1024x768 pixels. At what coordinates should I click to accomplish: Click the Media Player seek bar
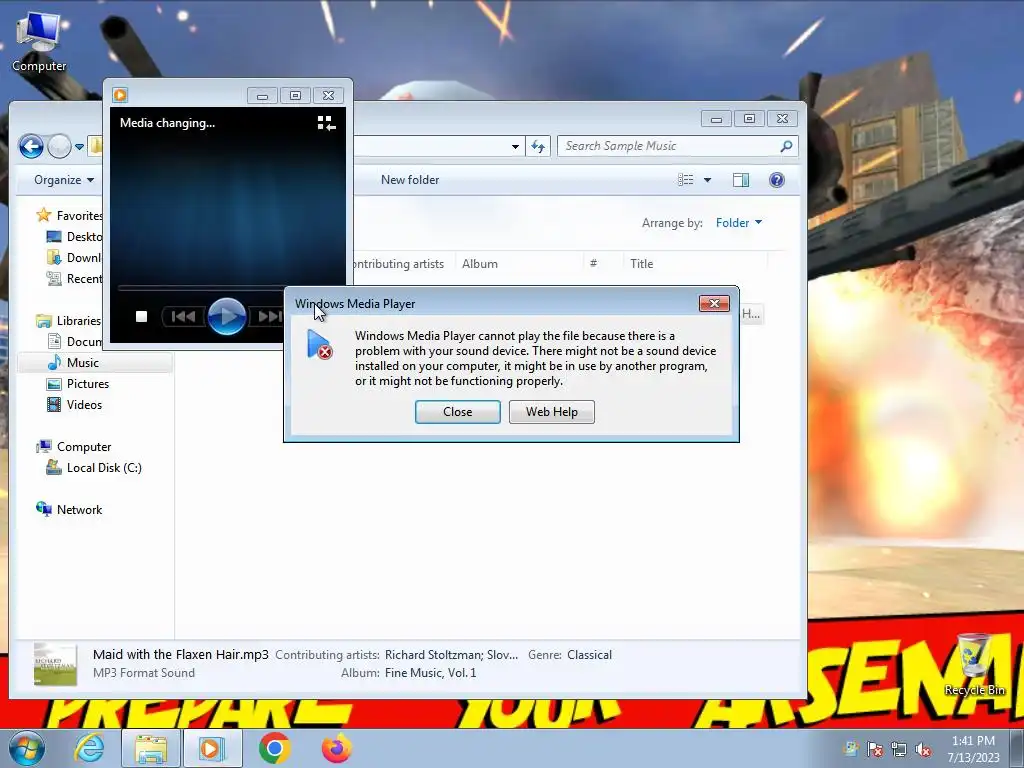(x=201, y=287)
